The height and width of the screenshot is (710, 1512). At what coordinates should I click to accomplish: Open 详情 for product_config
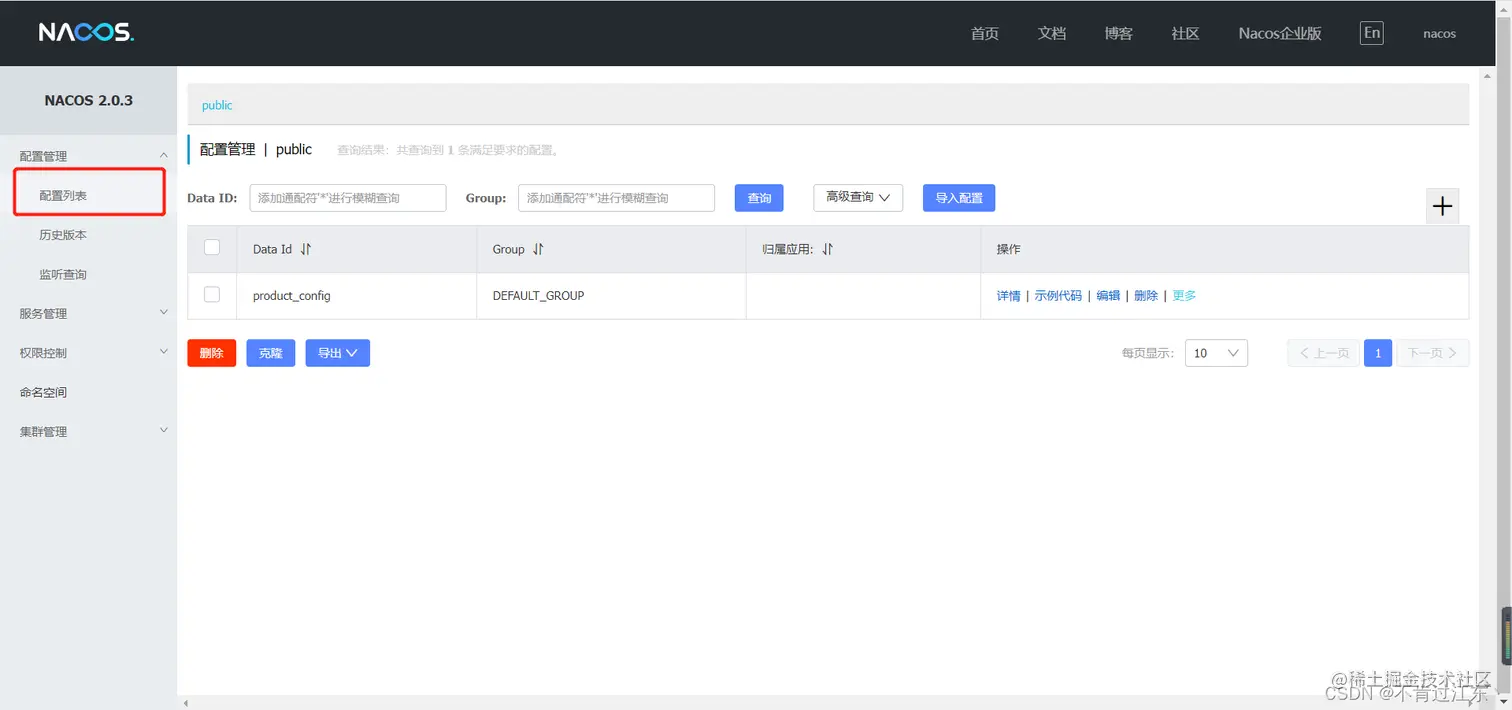(1008, 295)
